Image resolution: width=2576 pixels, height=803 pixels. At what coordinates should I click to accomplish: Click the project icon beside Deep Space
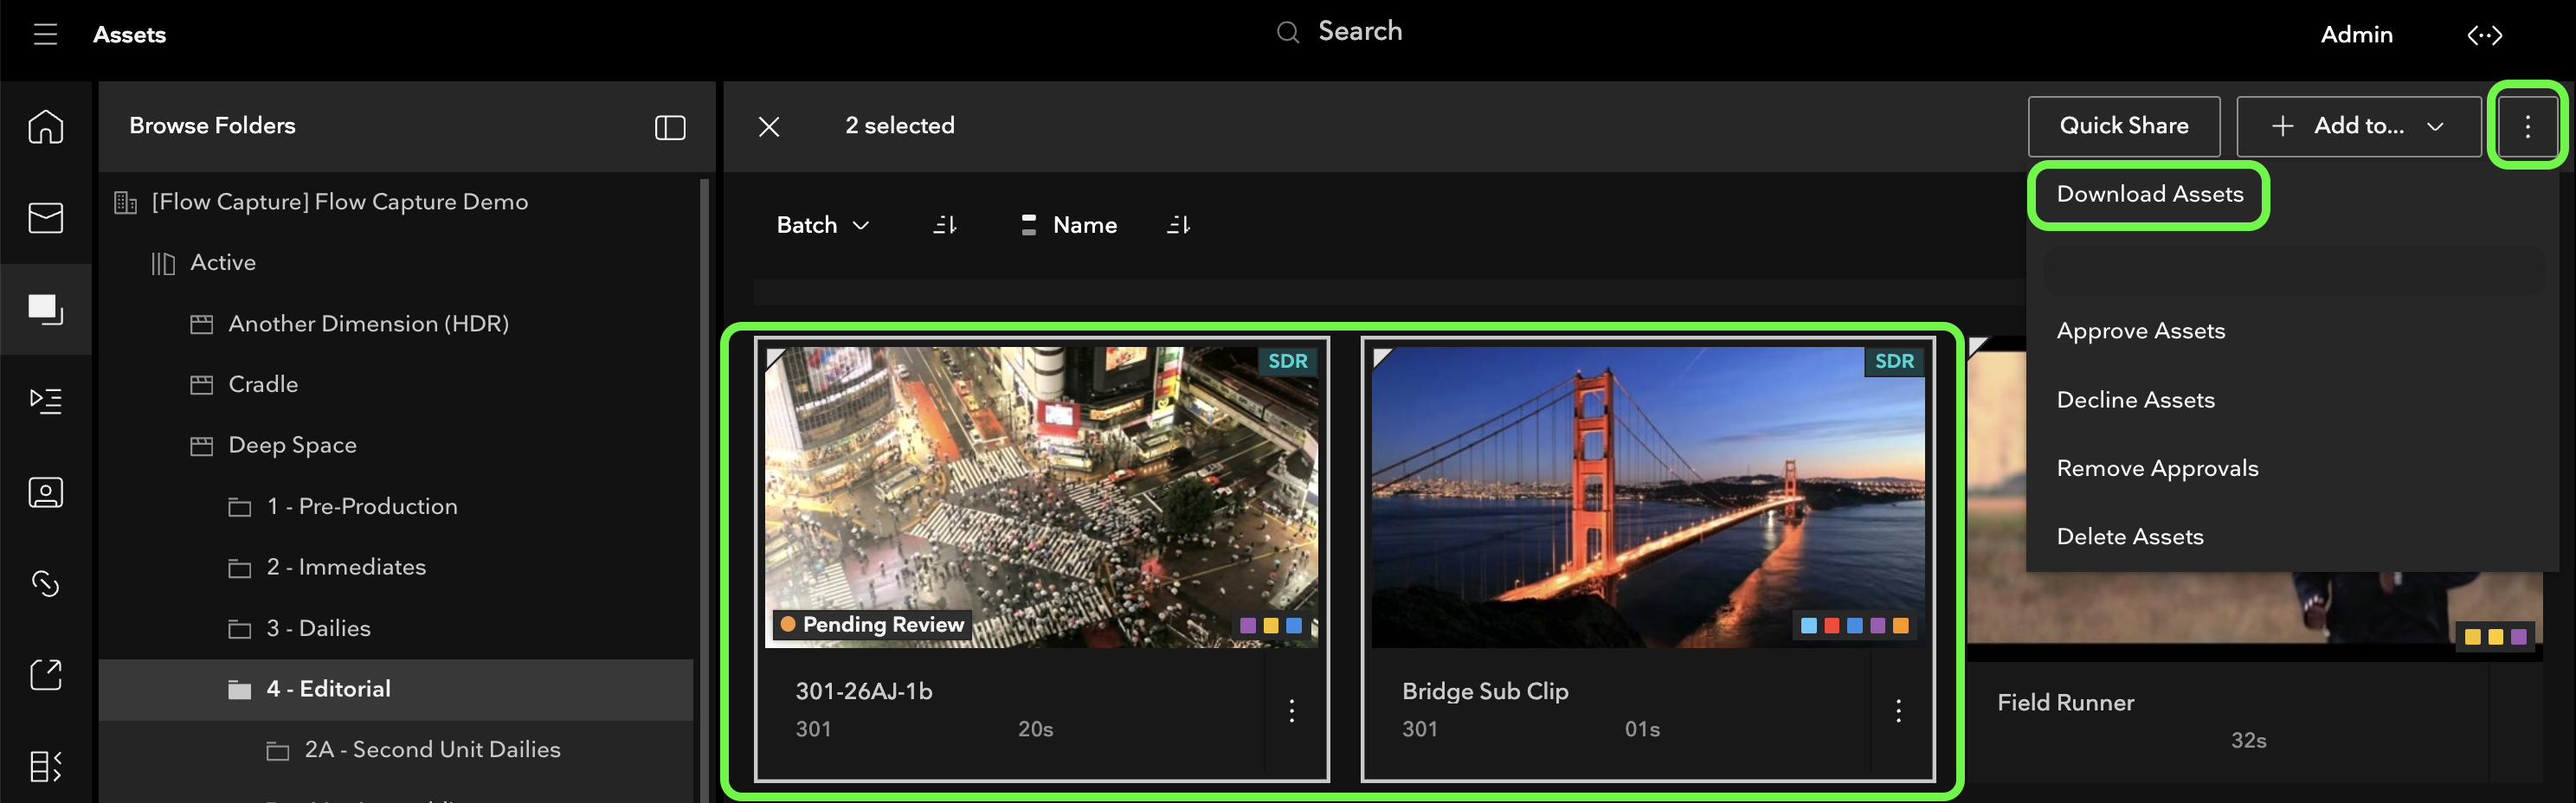pos(202,446)
